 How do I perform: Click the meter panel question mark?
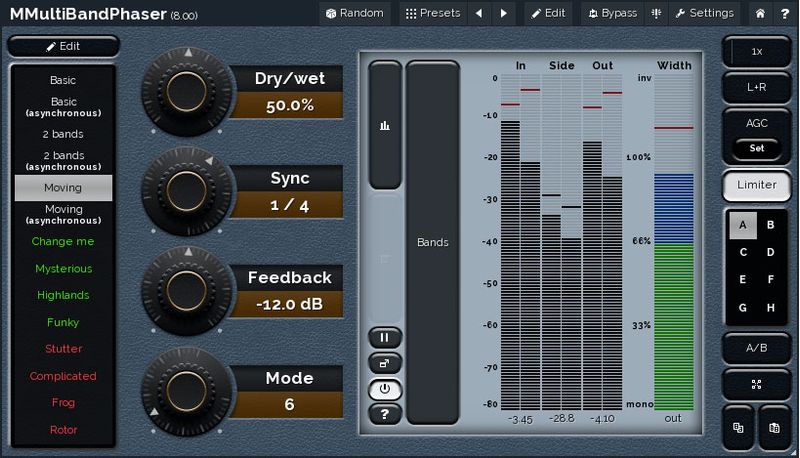385,414
